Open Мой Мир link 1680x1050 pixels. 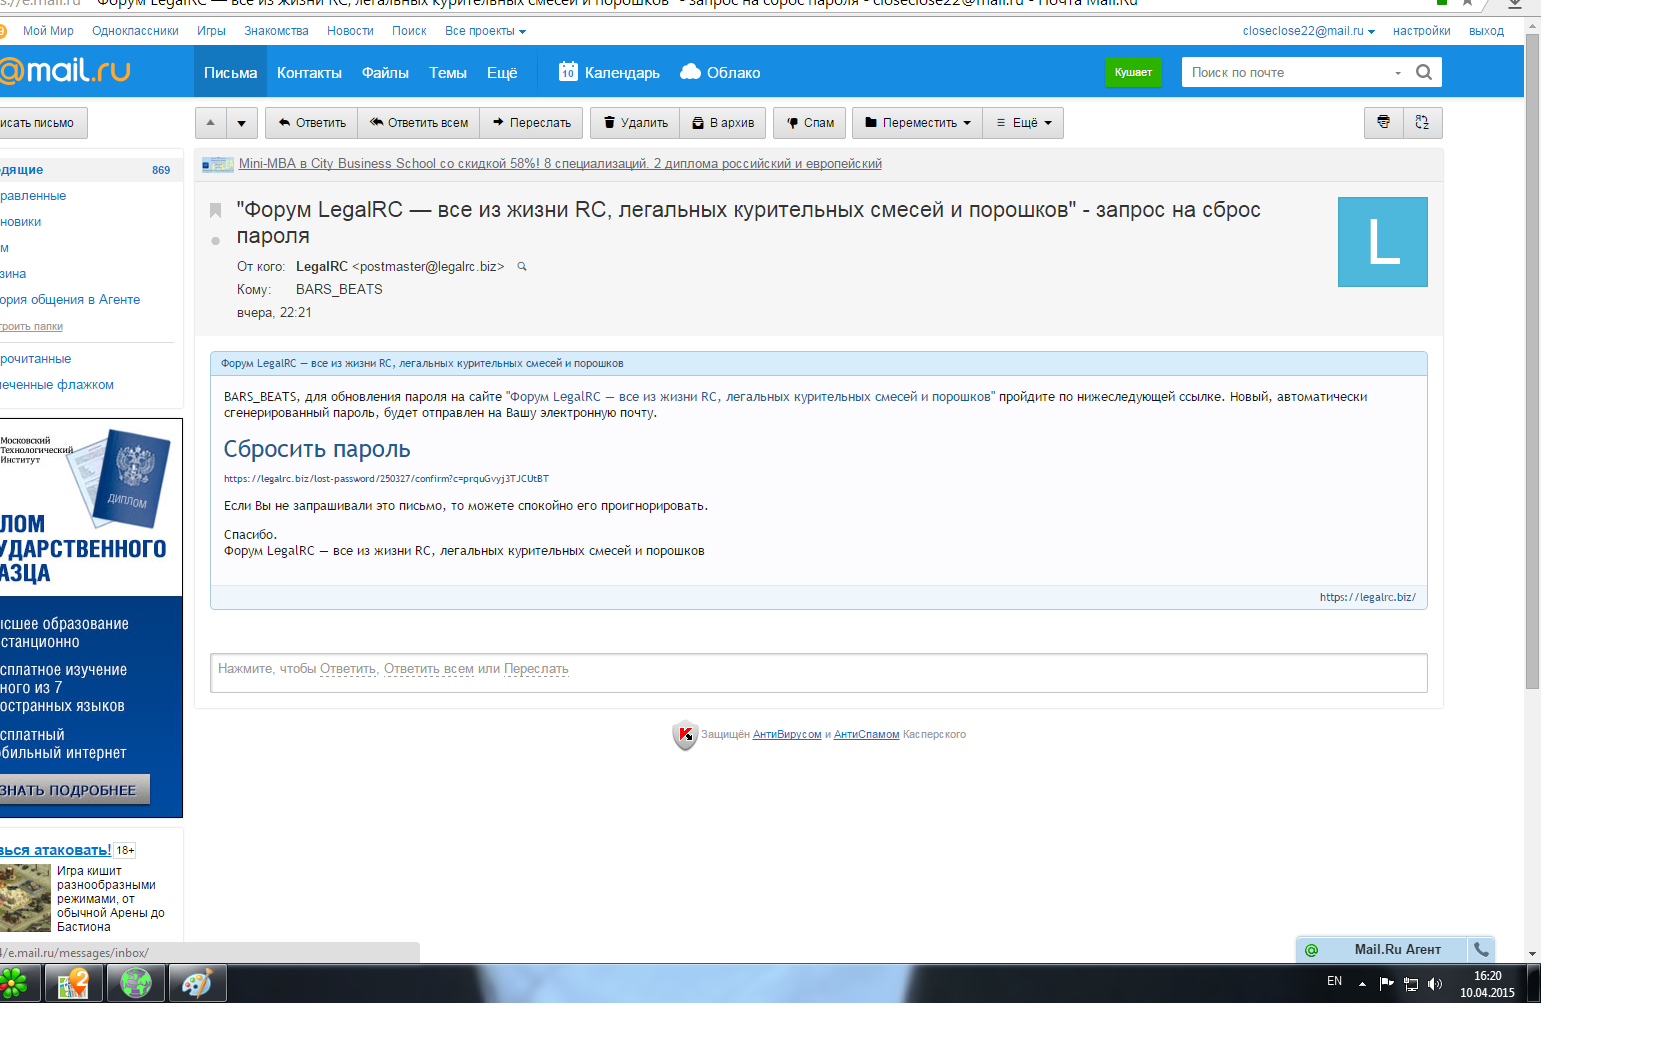(48, 31)
